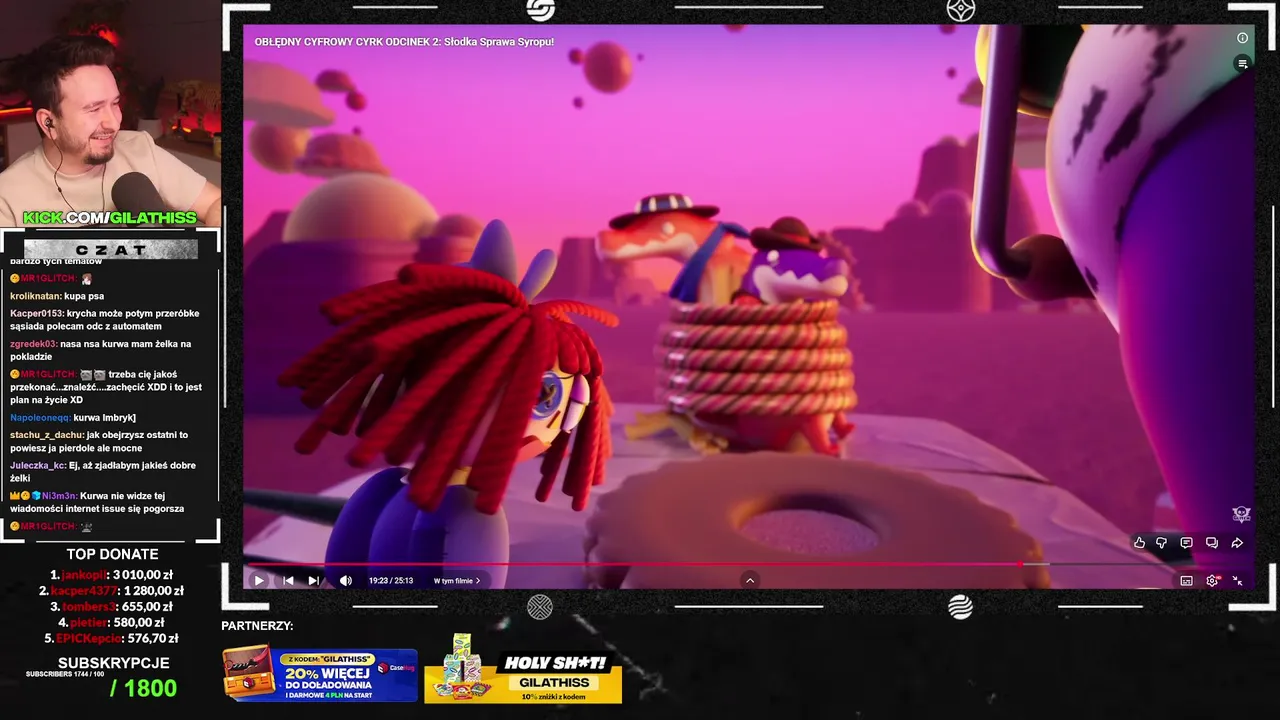This screenshot has width=1280, height=720.
Task: Click top donor jankopl1 3 010,00 zł
Action: (x=112, y=575)
